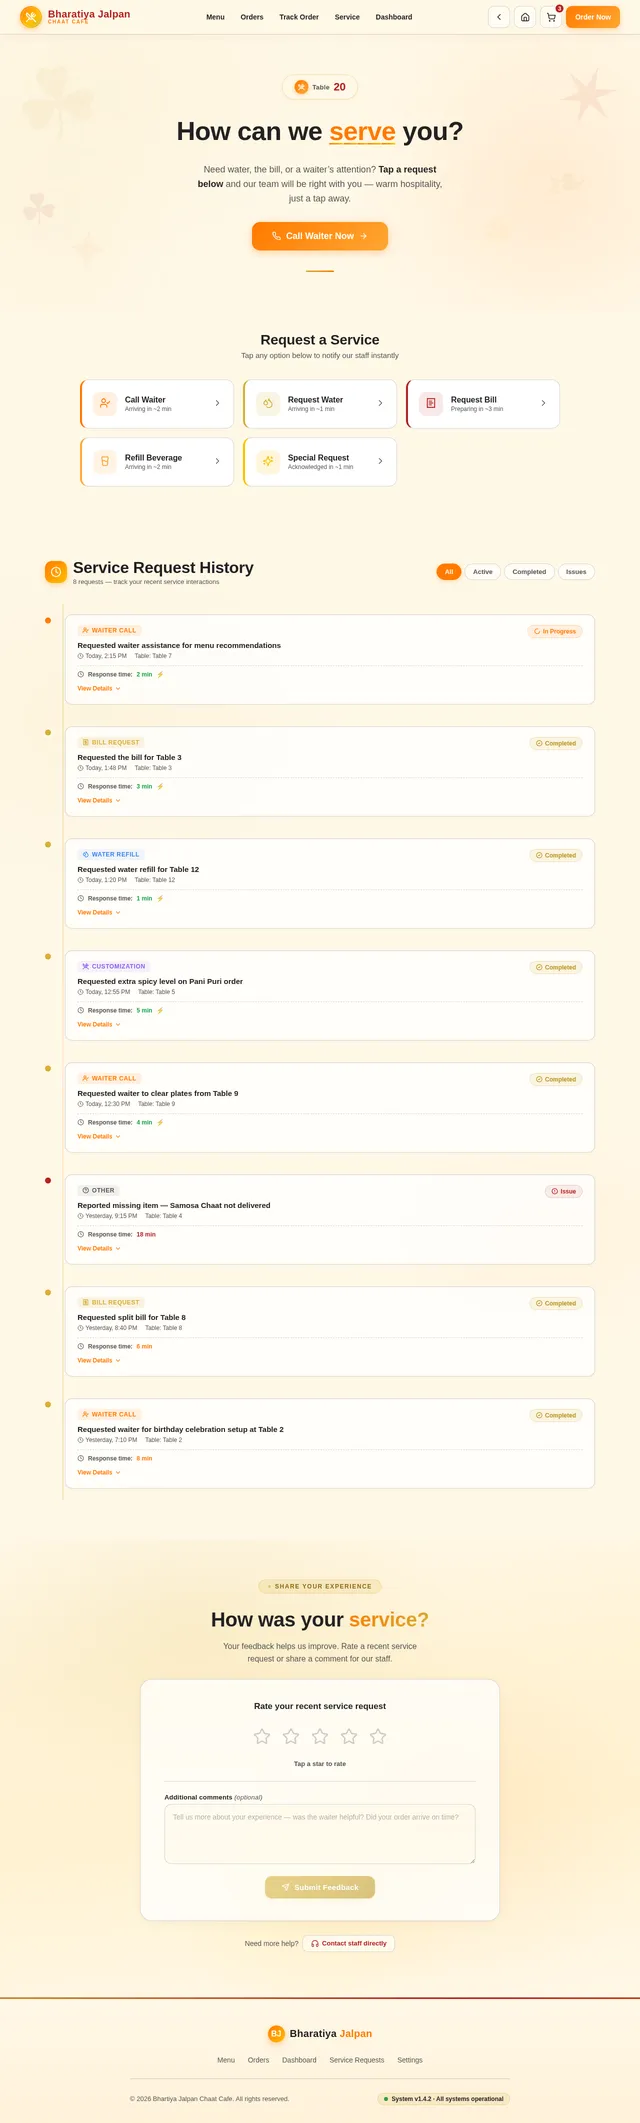The height and width of the screenshot is (2123, 640).
Task: Click the CUSTOMIZATION tag on Pani Puri request
Action: click(114, 966)
